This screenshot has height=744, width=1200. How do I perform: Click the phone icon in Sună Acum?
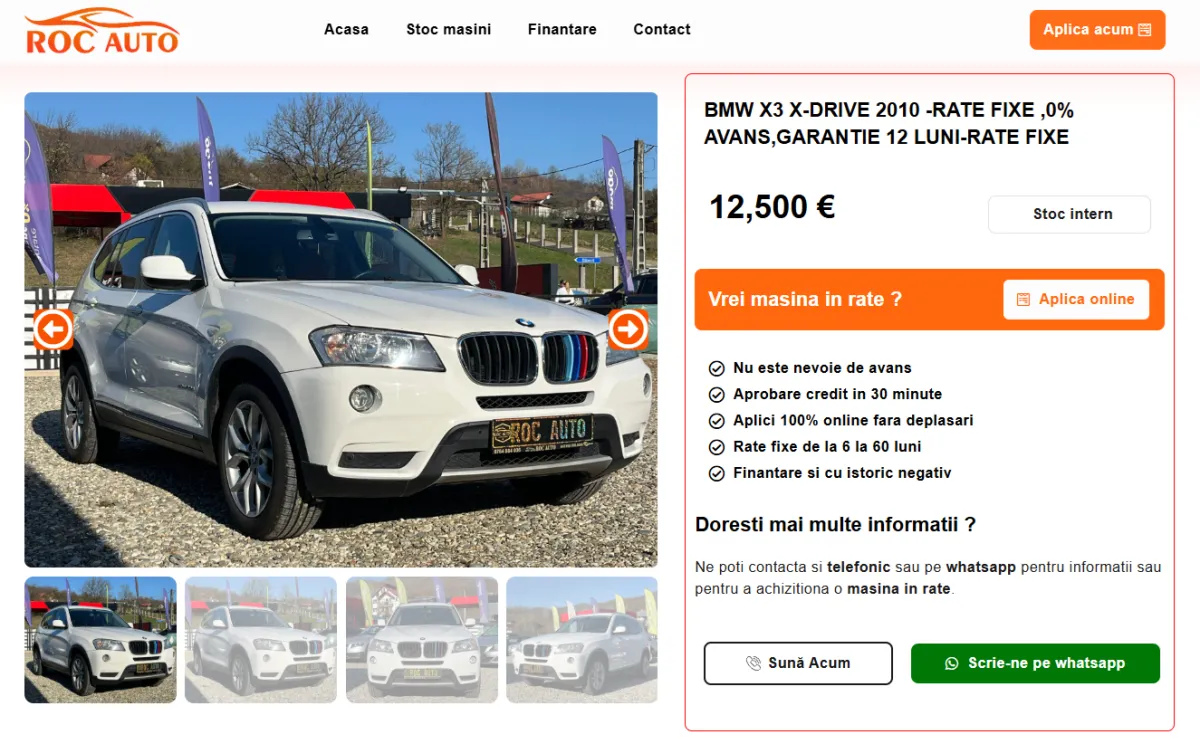pos(753,663)
